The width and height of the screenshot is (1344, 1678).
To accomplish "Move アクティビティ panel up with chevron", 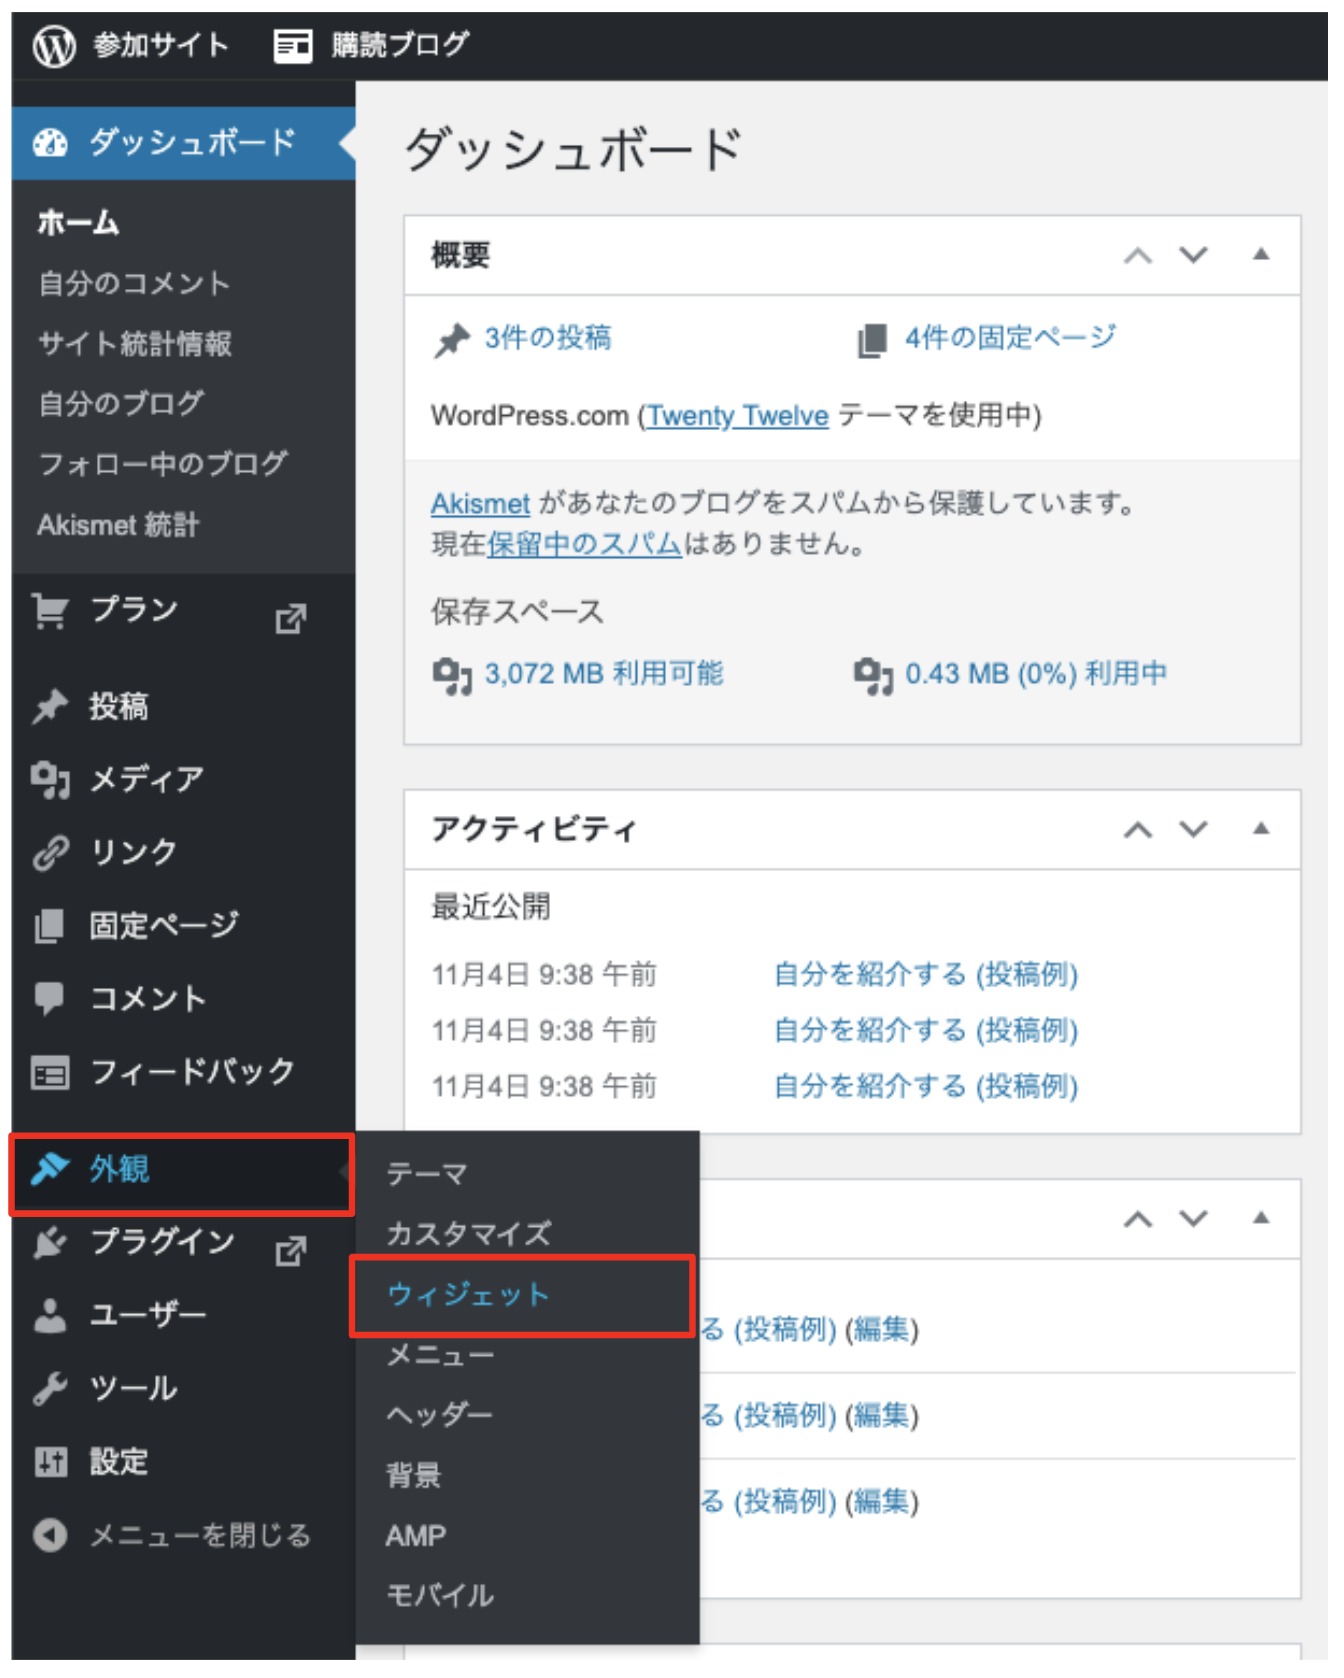I will coord(1137,829).
